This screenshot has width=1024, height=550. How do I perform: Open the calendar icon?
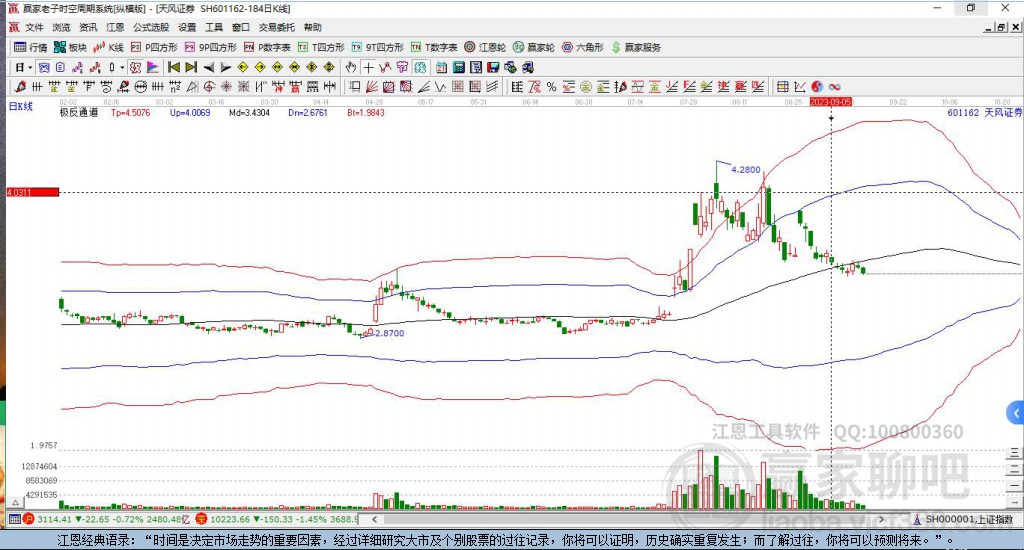[x=441, y=67]
